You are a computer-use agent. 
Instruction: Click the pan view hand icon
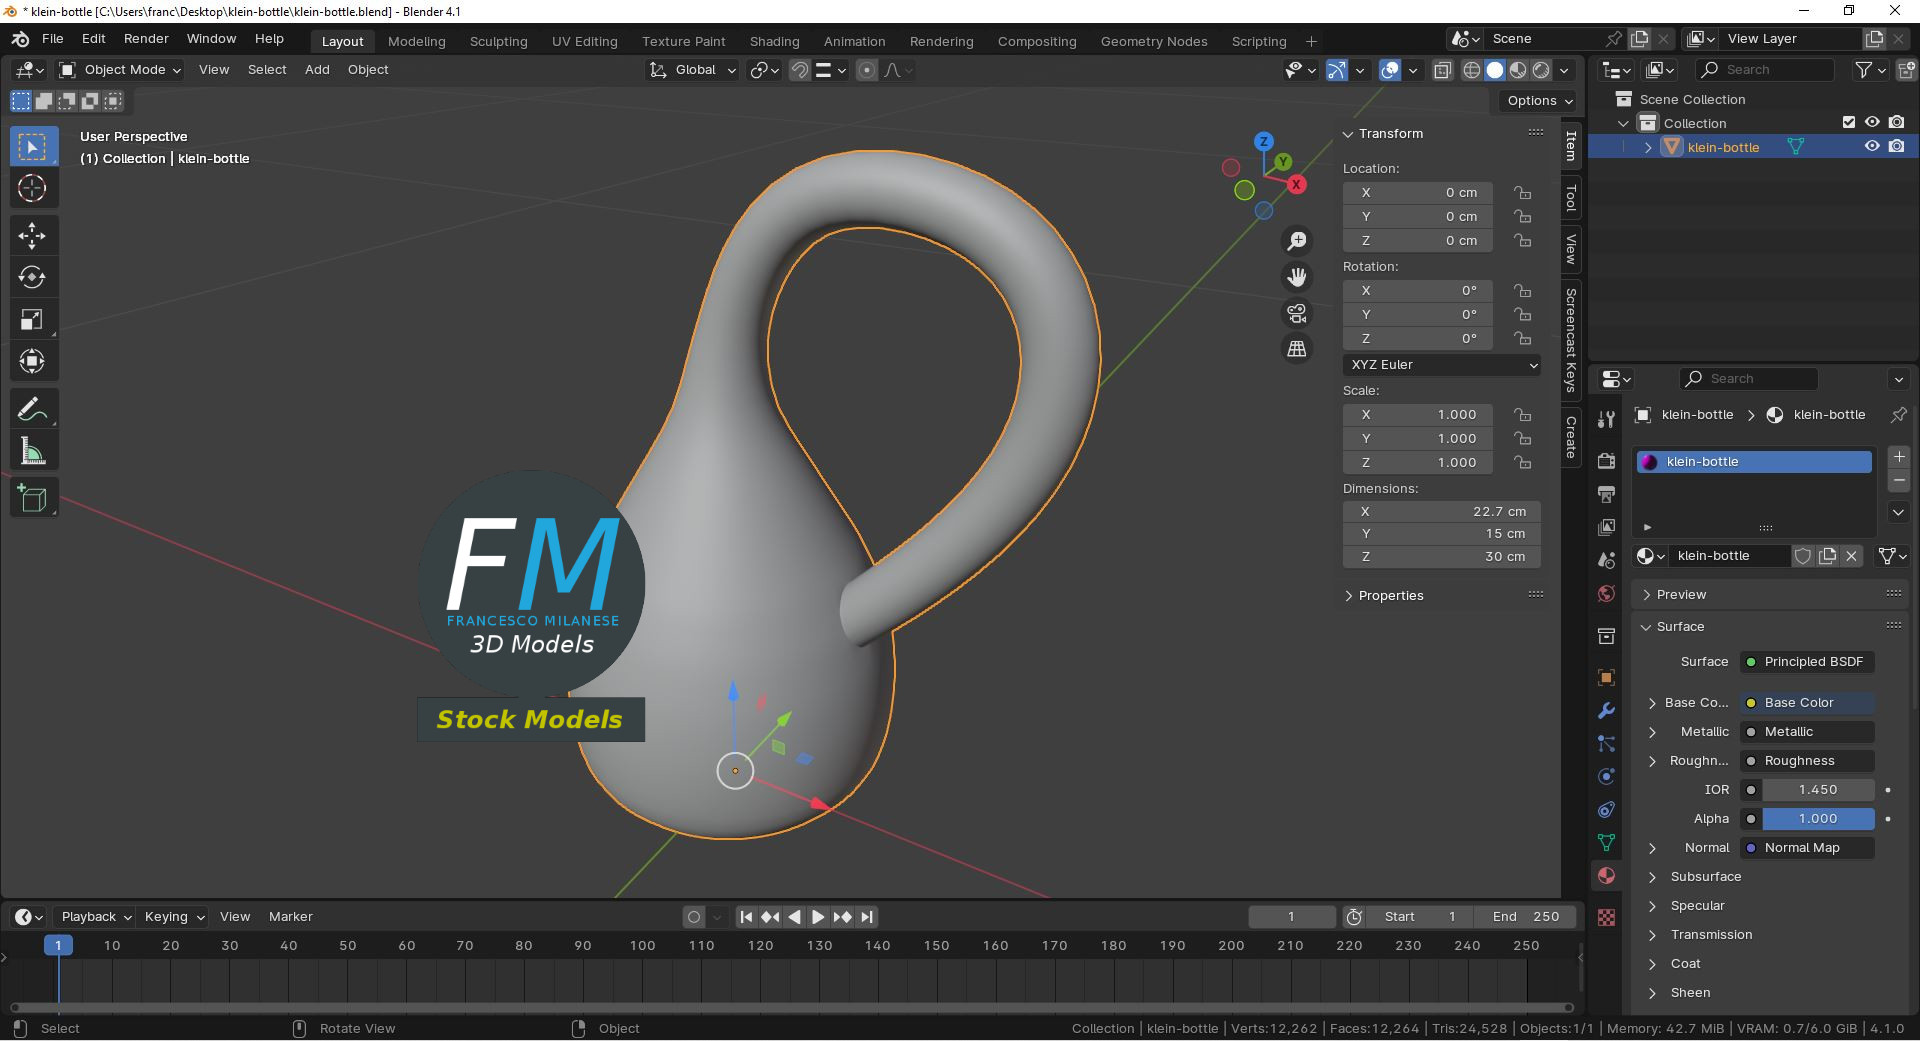[1297, 277]
